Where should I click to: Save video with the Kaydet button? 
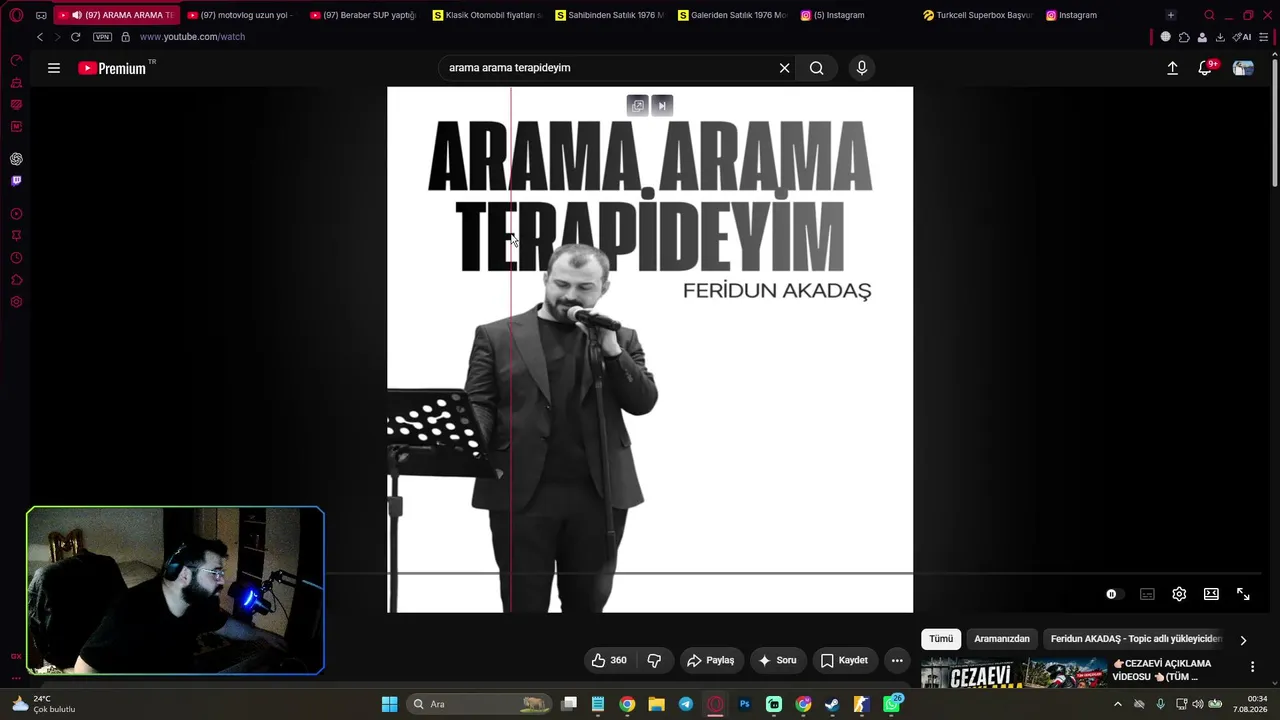[844, 660]
